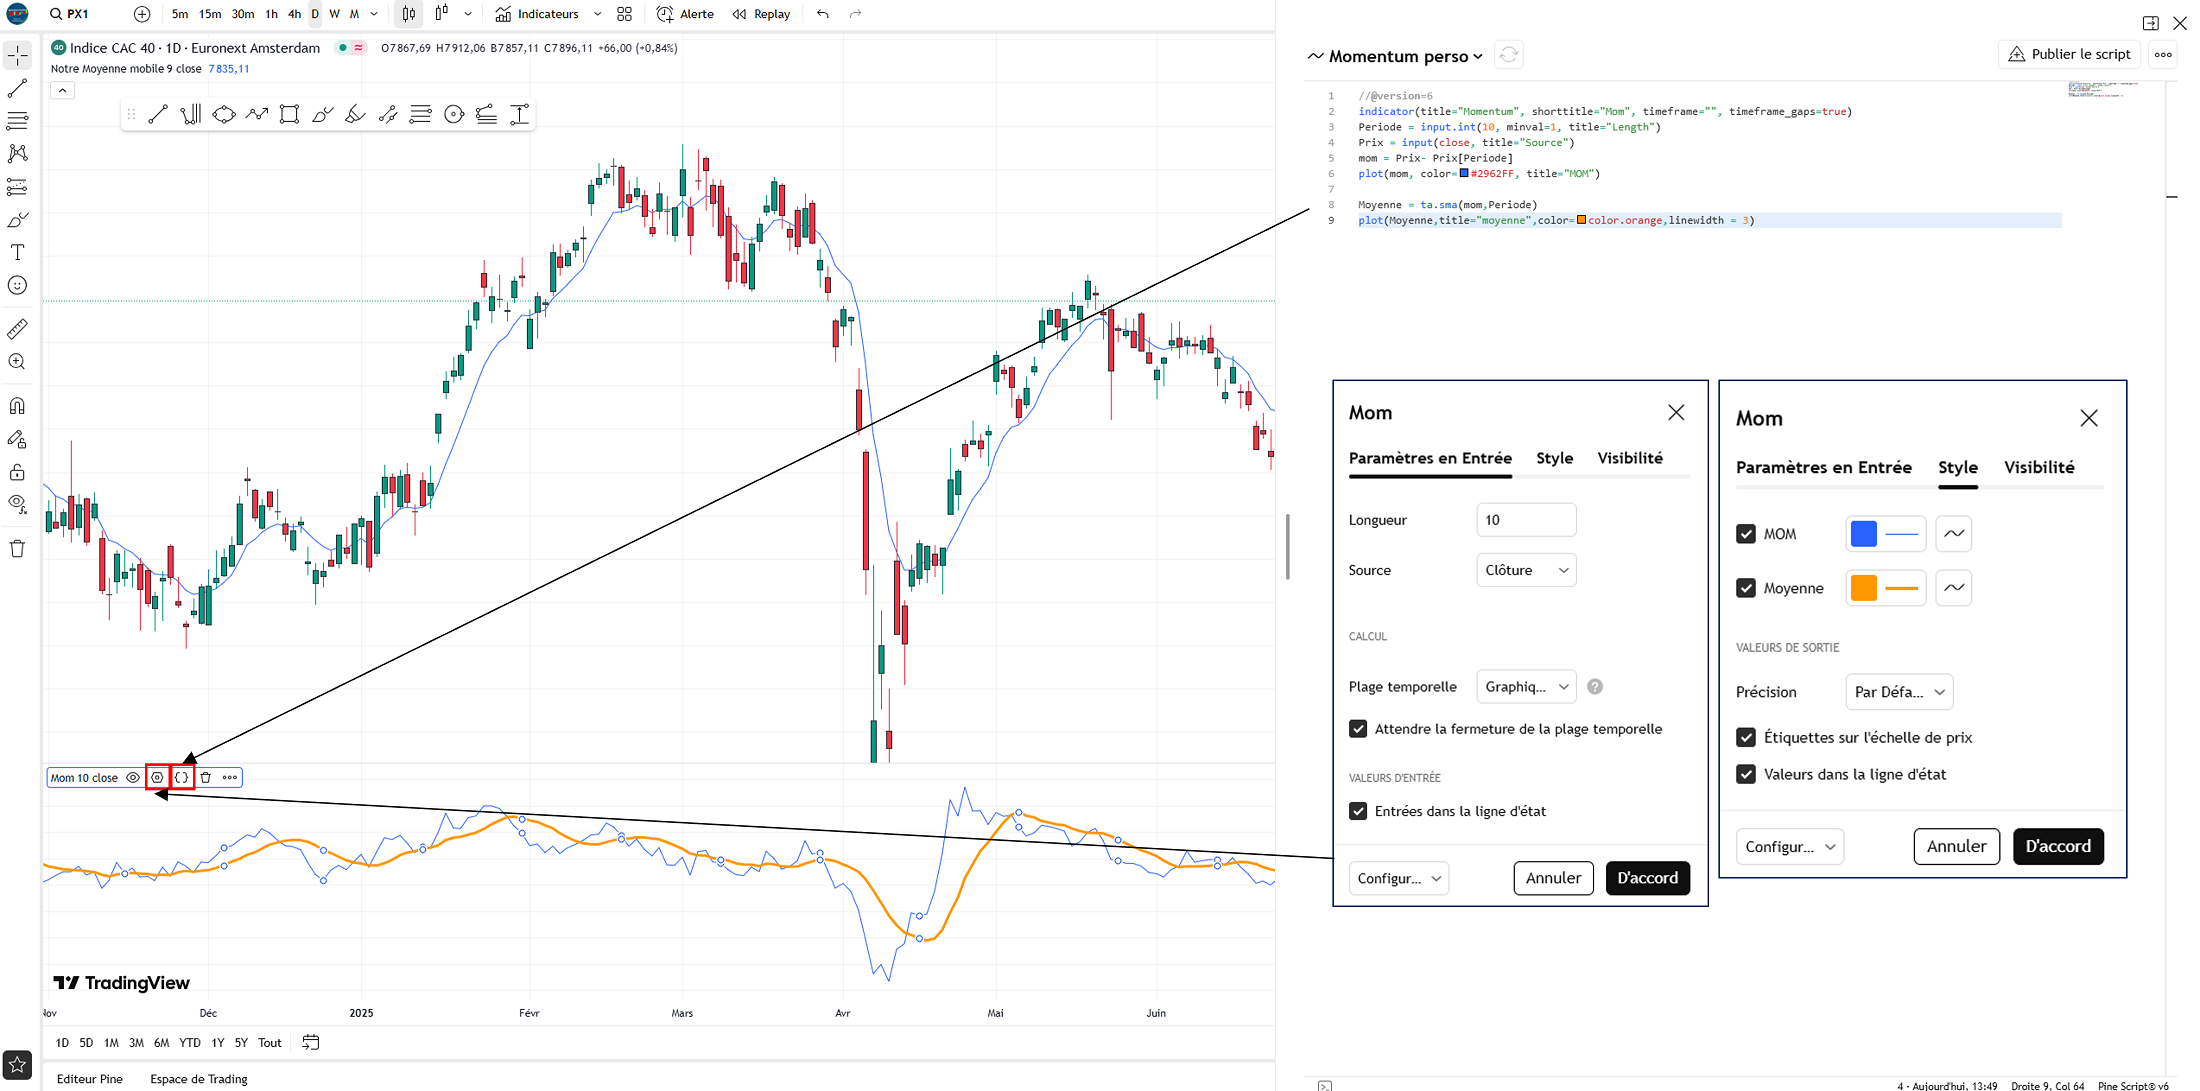The image size is (2200, 1091).
Task: Open the Précision dropdown
Action: 1898,692
